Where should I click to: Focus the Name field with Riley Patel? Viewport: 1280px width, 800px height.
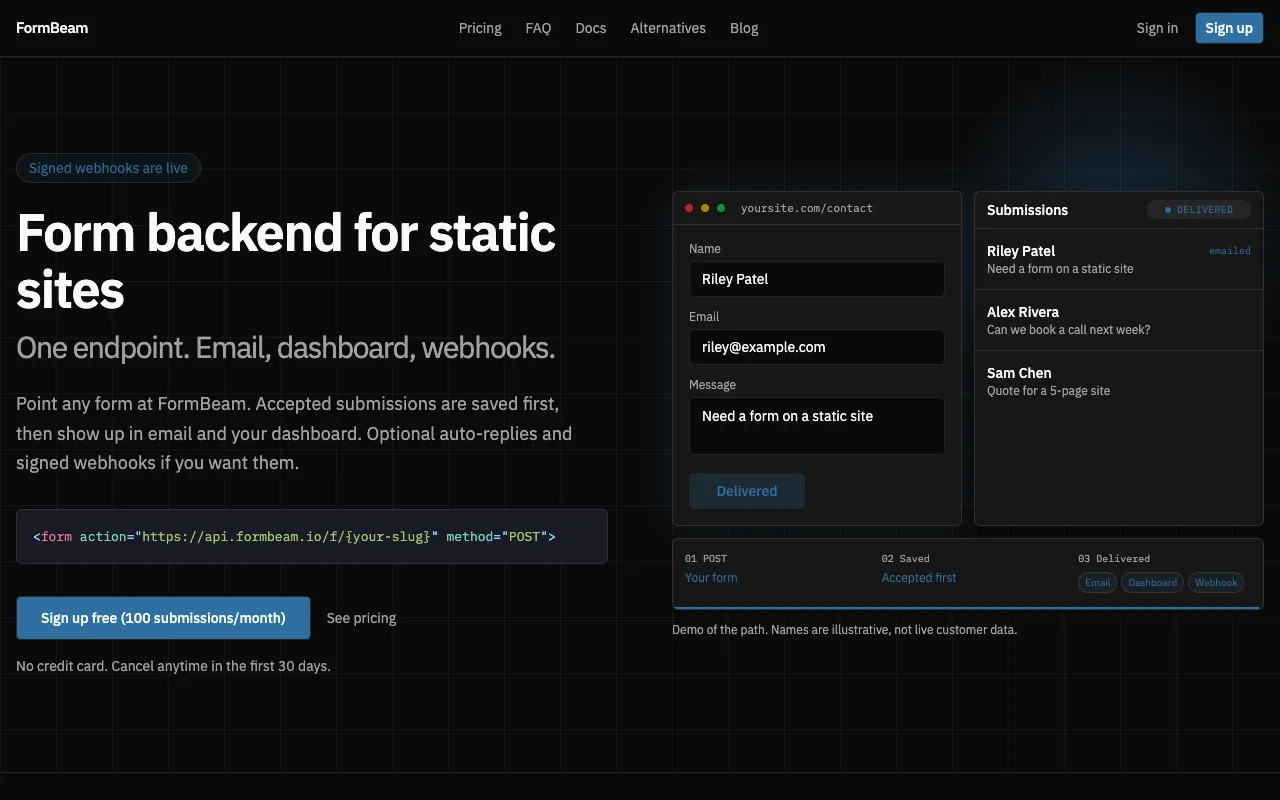[x=817, y=279]
